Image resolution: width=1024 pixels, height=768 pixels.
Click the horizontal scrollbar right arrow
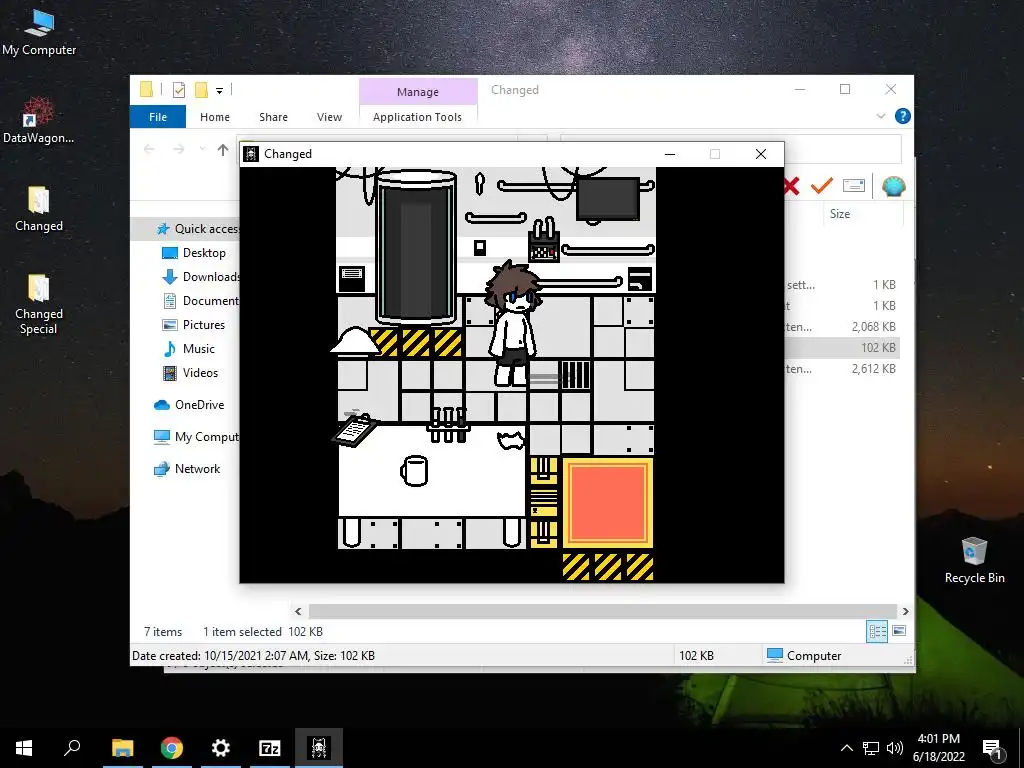point(905,611)
